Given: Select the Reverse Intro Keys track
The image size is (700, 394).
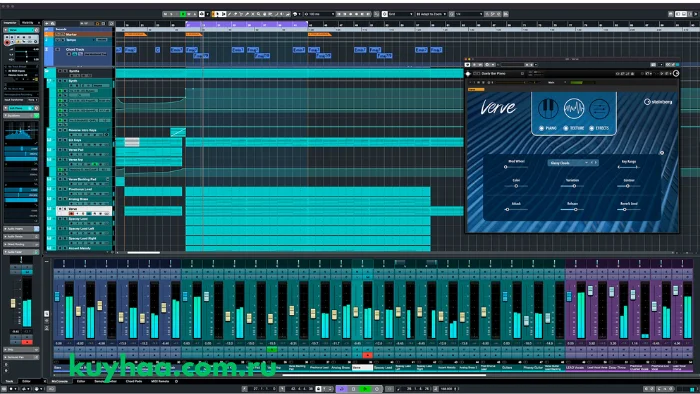Looking at the screenshot, I should 82,130.
